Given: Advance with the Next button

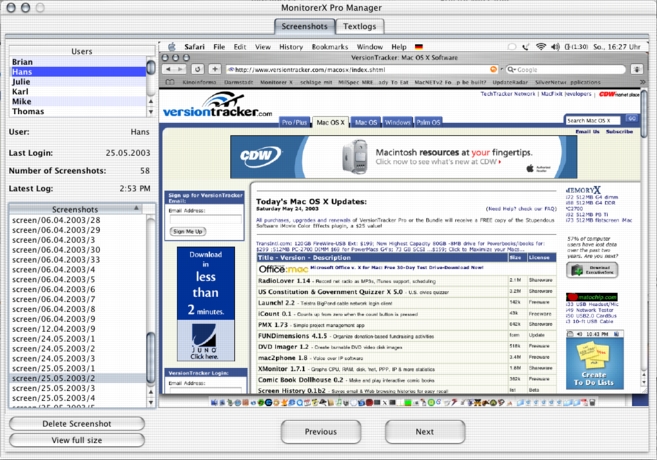Looking at the screenshot, I should pyautogui.click(x=425, y=432).
